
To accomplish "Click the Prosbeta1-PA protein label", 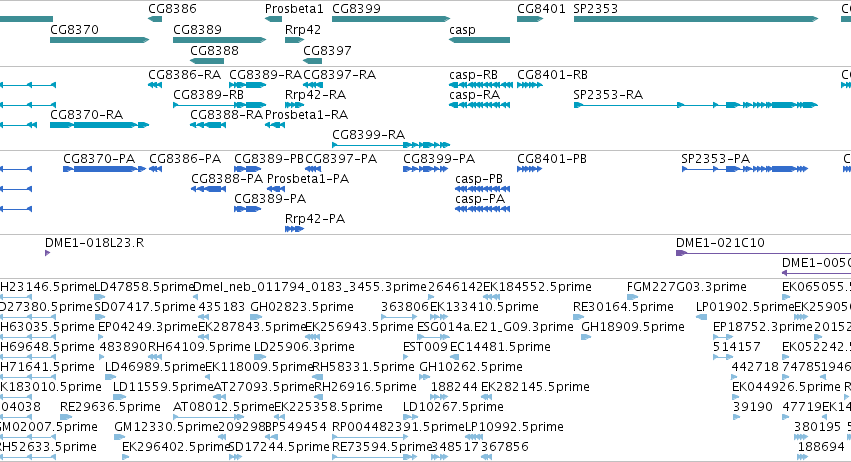I will [x=308, y=179].
